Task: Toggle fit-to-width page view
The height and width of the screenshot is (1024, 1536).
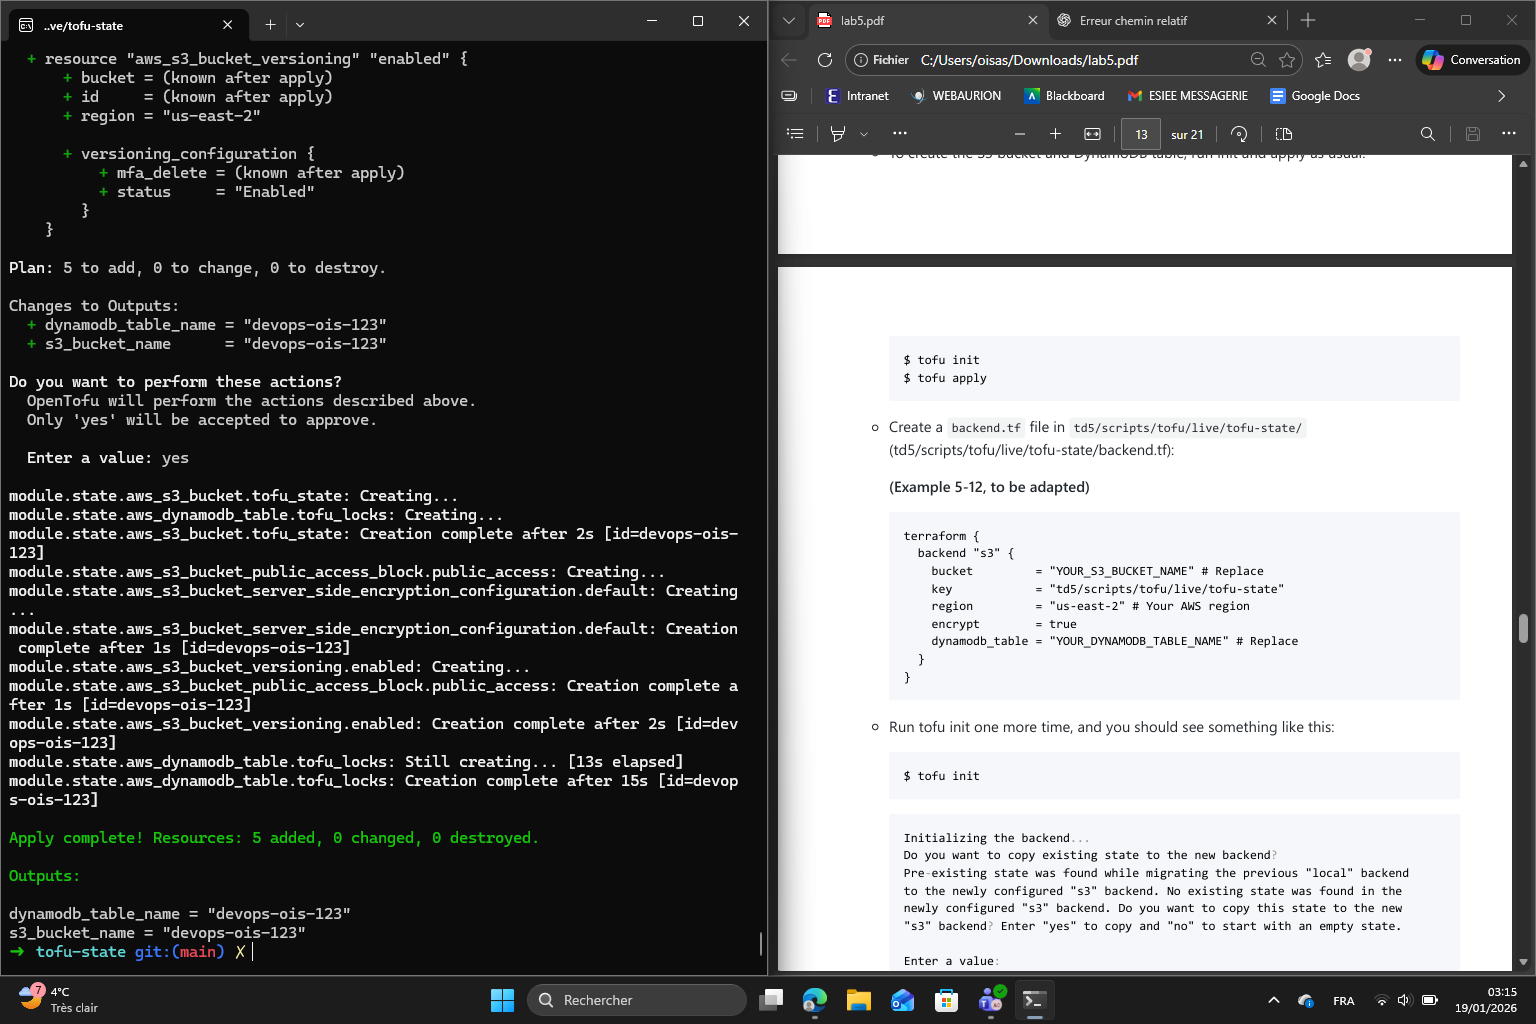Action: [1092, 134]
